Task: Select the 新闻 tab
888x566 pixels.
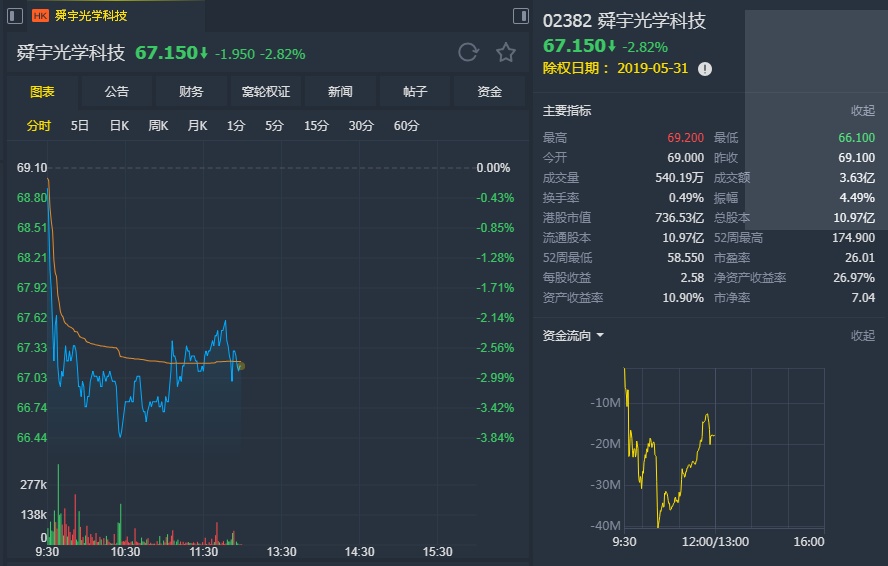Action: pos(340,92)
